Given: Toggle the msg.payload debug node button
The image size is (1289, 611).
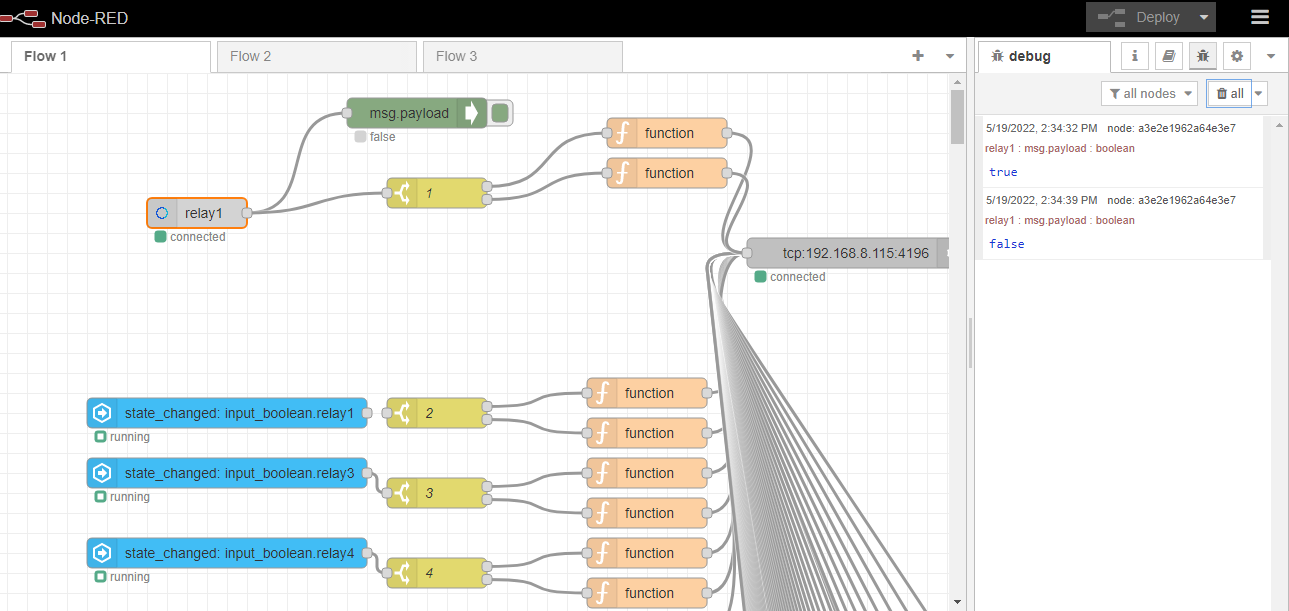Looking at the screenshot, I should (500, 113).
